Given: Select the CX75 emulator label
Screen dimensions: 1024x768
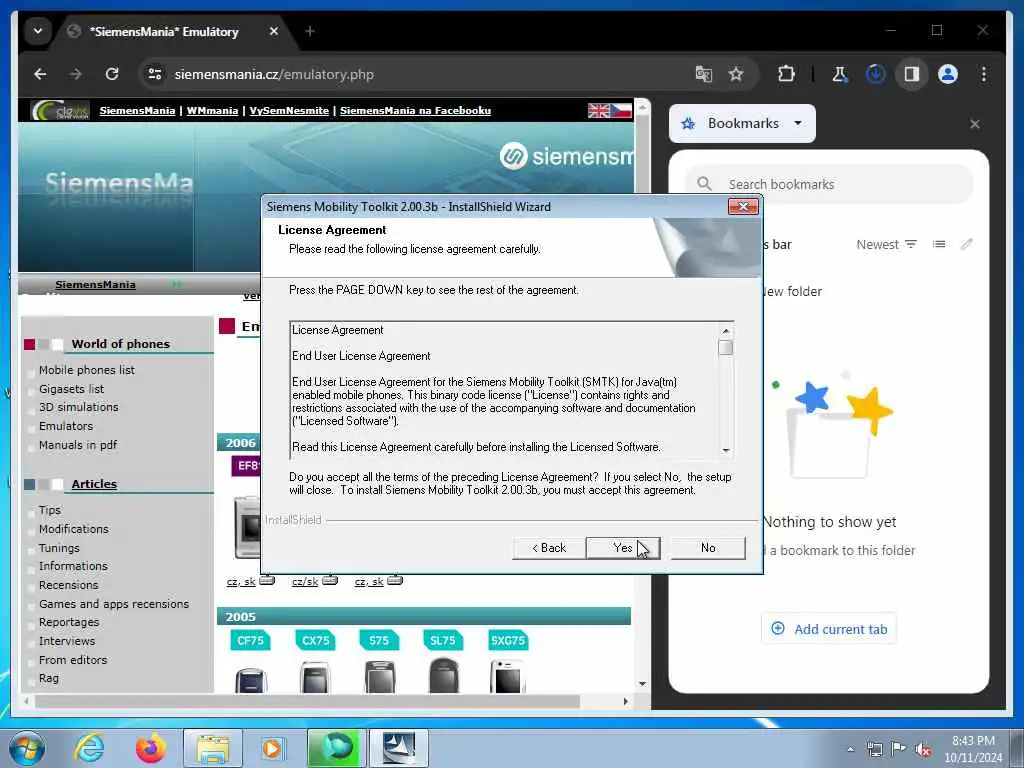Looking at the screenshot, I should 315,641.
